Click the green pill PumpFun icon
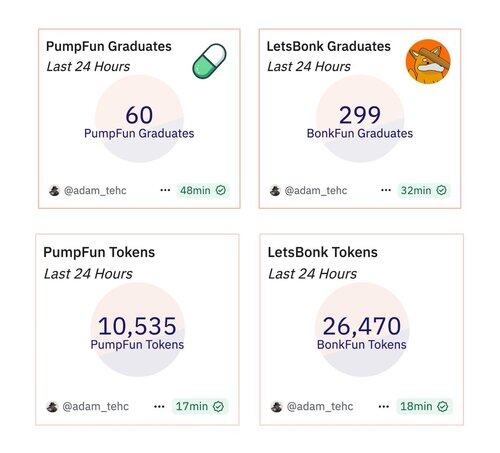500x453 pixels. pyautogui.click(x=209, y=61)
